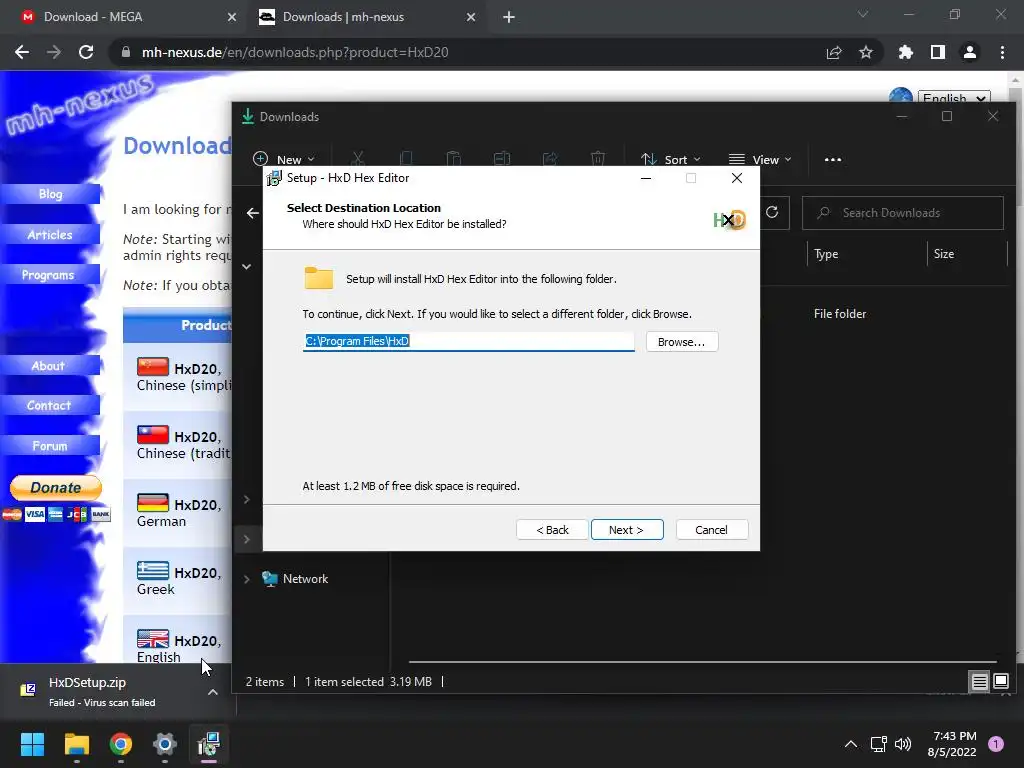Click the share page icon in address bar

coord(834,52)
